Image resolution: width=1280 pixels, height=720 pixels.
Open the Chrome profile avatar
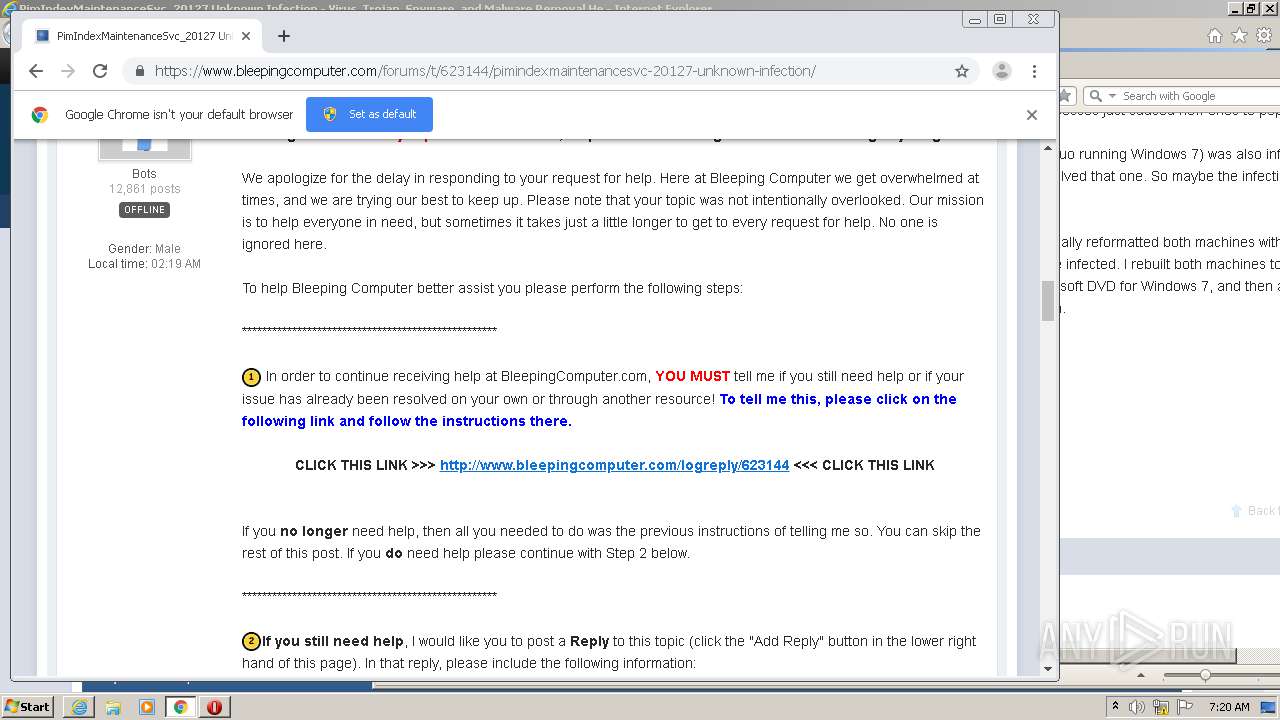point(1001,71)
